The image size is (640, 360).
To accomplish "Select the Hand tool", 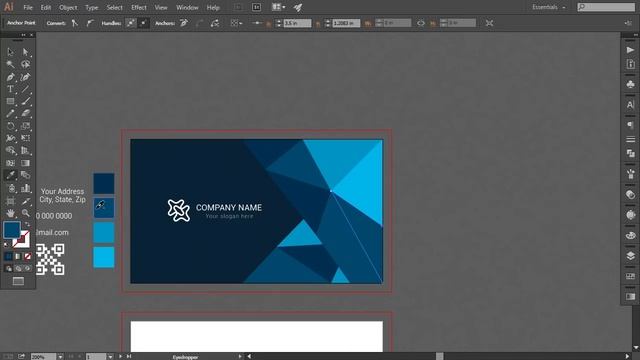I will (10, 213).
